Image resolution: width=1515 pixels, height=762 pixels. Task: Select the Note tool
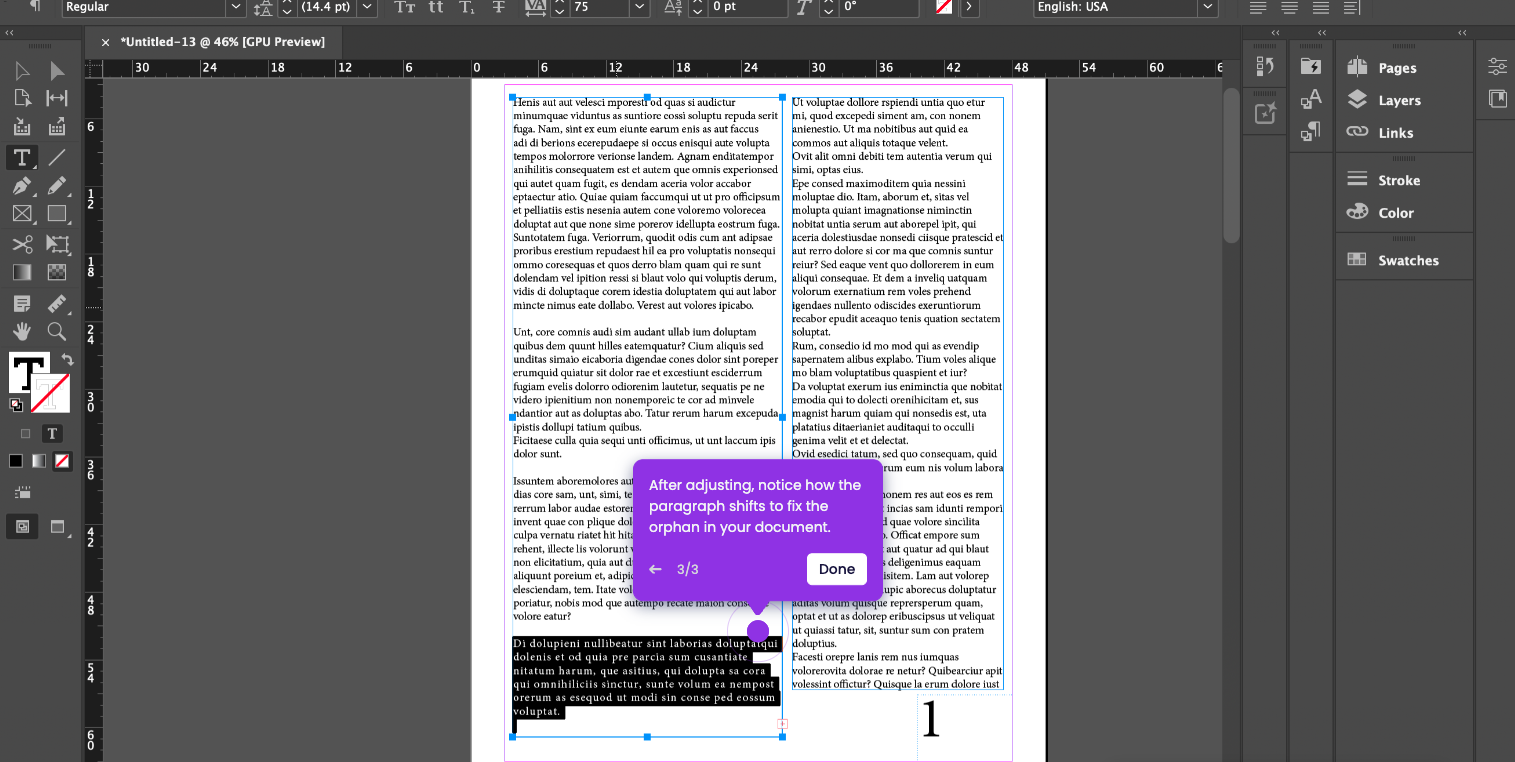[22, 303]
